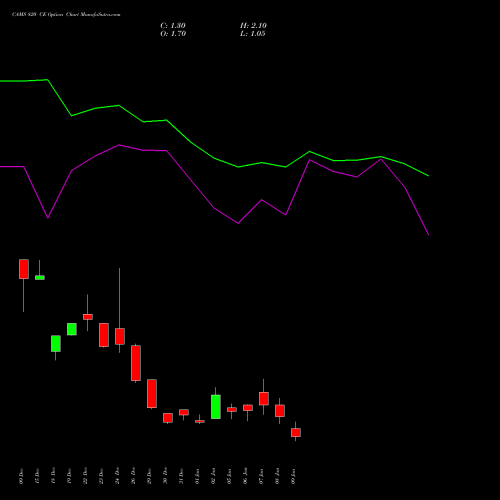The height and width of the screenshot is (500, 500).
Task: Select the red candlestick for 09 Dec
Action: [x=24, y=269]
